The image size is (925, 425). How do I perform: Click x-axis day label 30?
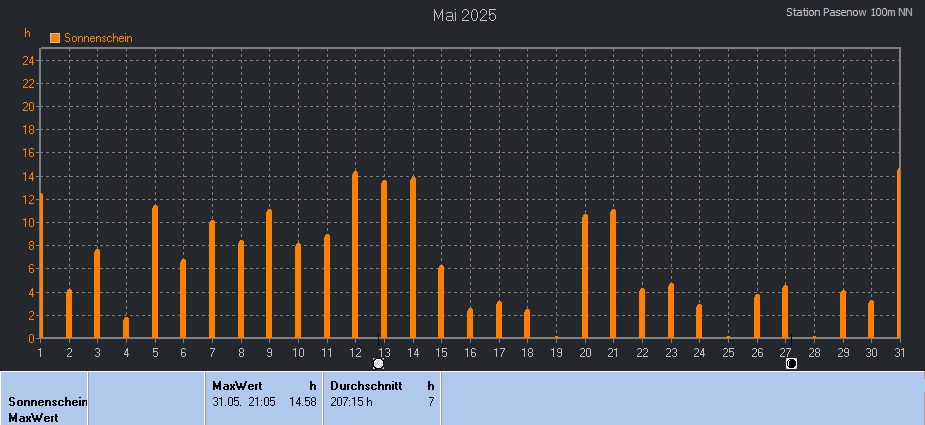click(x=871, y=352)
